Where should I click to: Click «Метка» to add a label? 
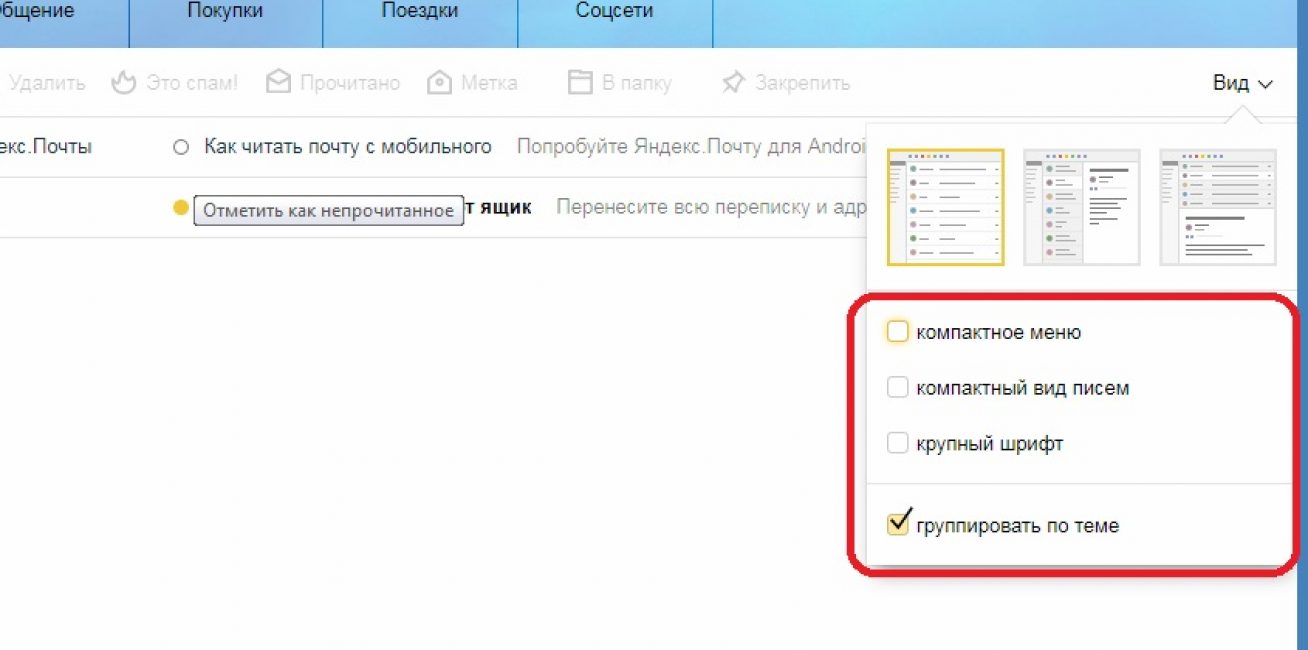(x=472, y=83)
